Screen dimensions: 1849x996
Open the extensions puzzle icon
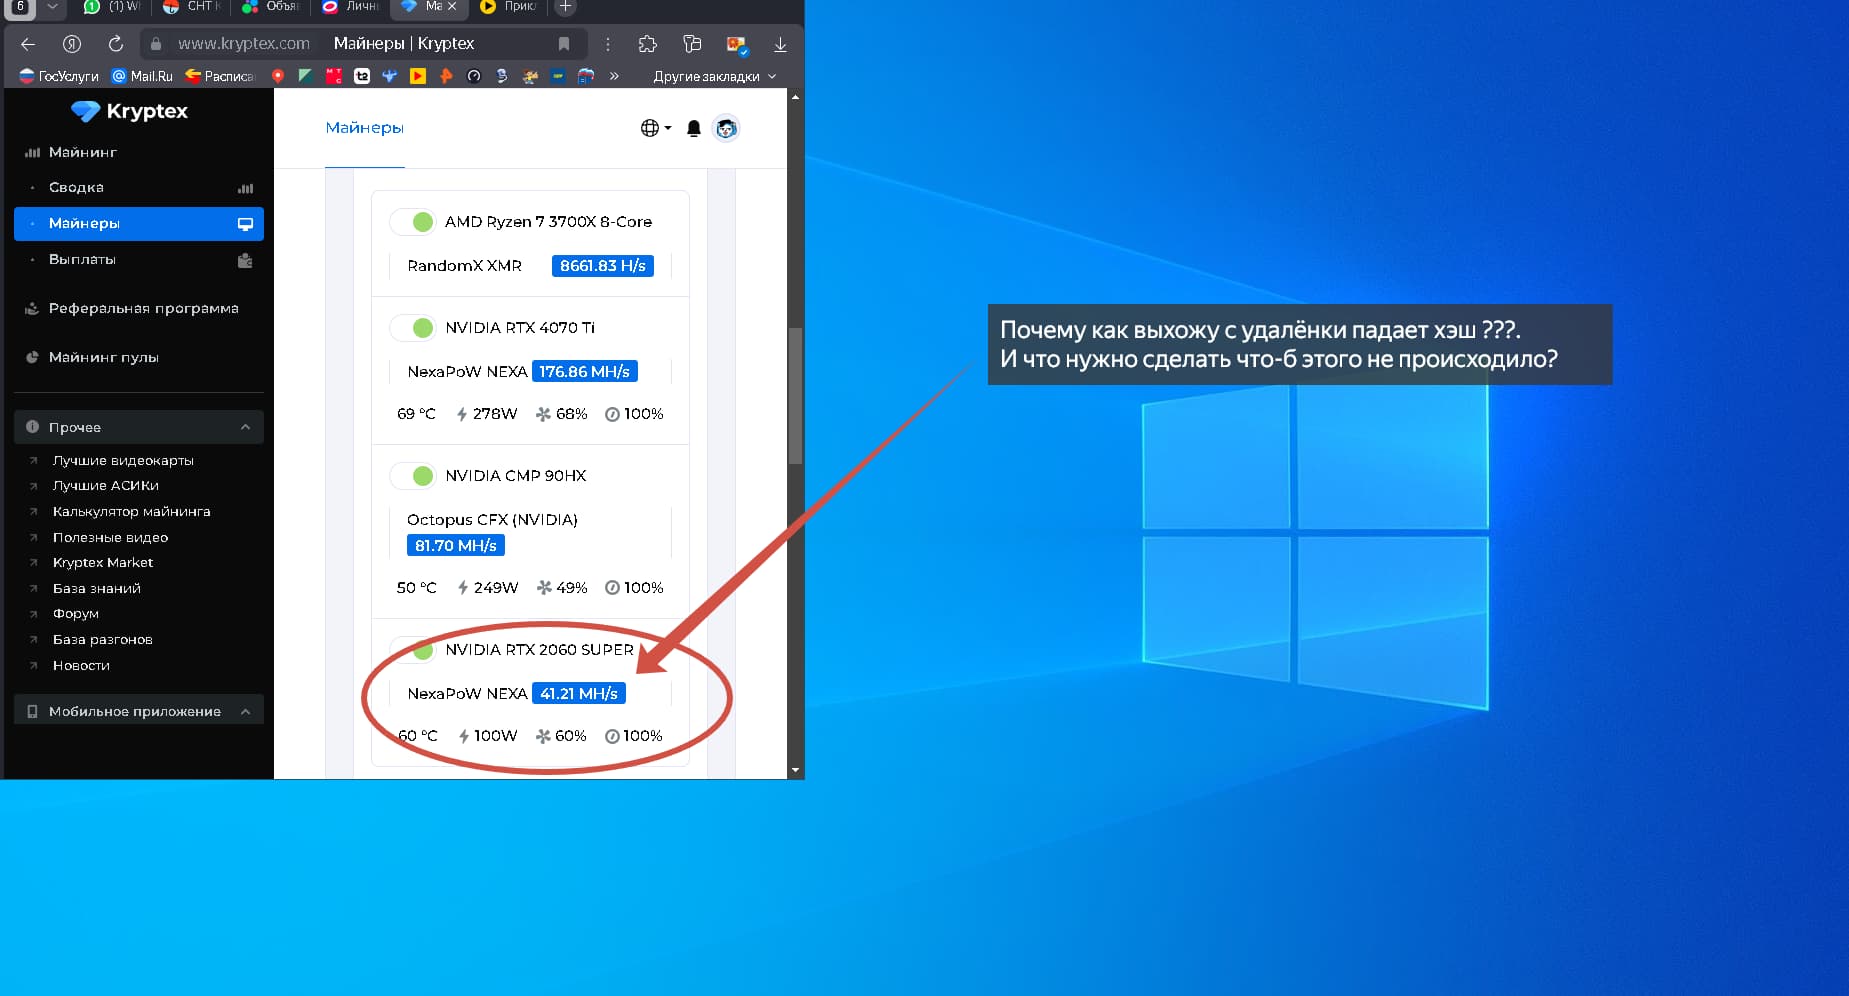(x=648, y=44)
